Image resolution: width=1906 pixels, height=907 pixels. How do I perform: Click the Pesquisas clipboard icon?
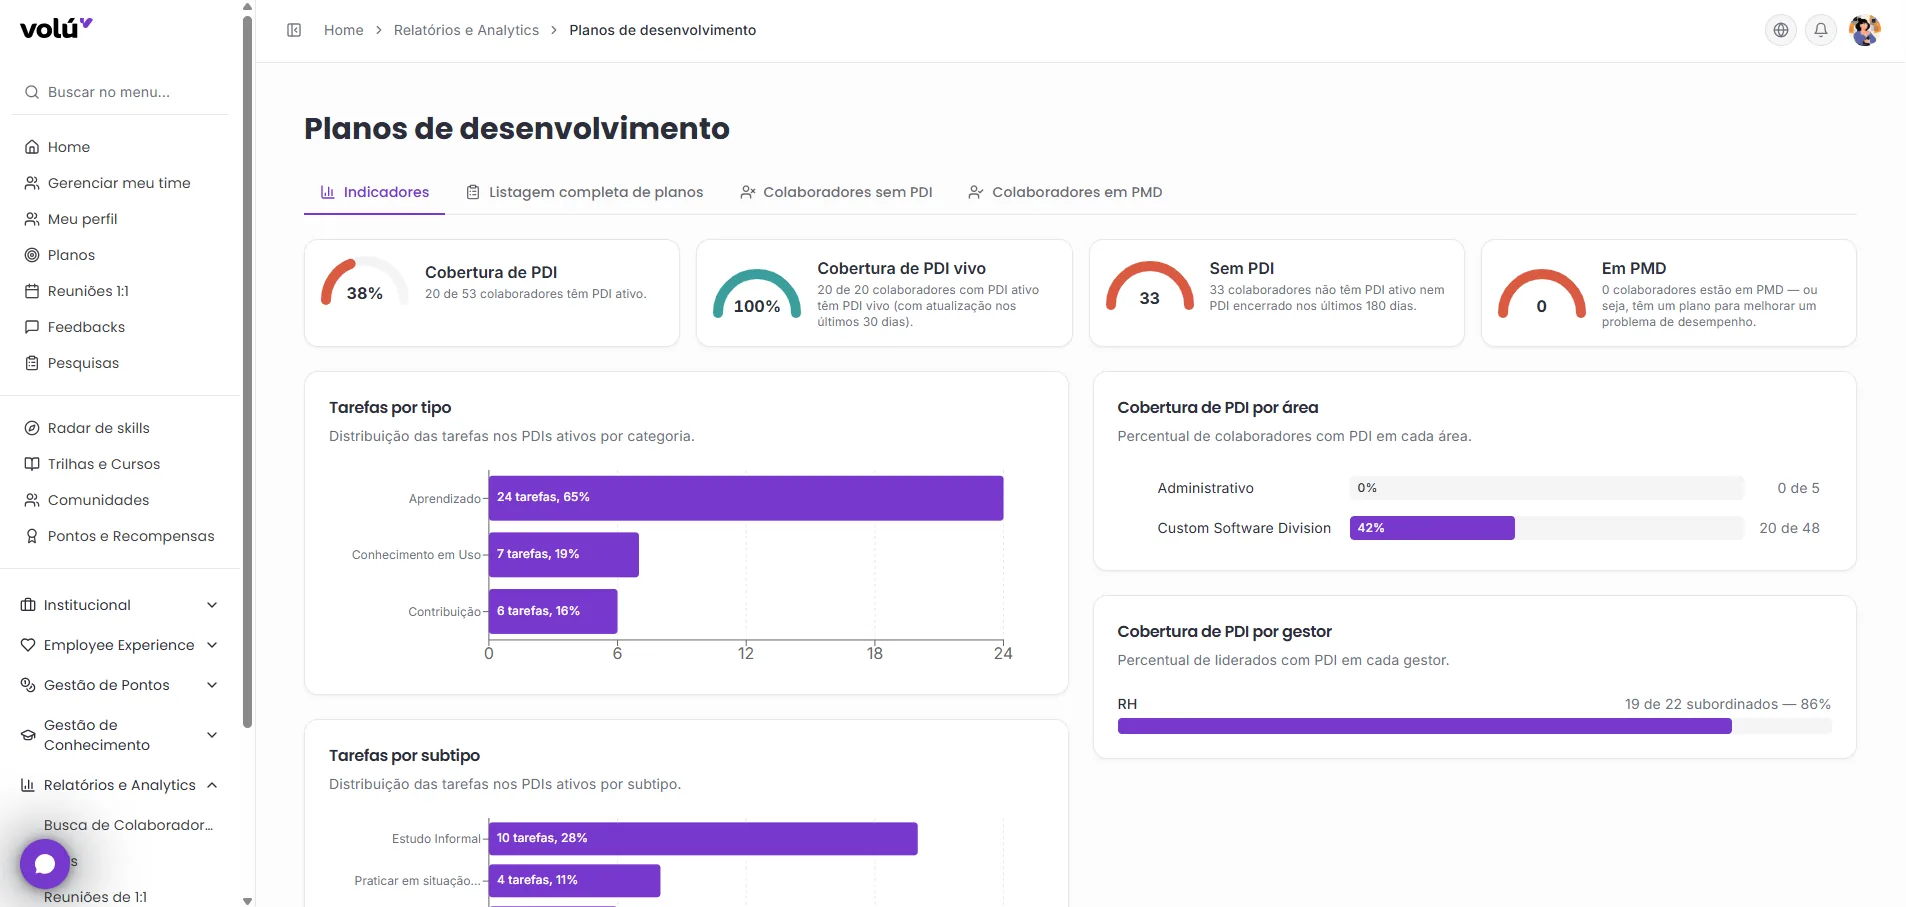click(x=32, y=363)
